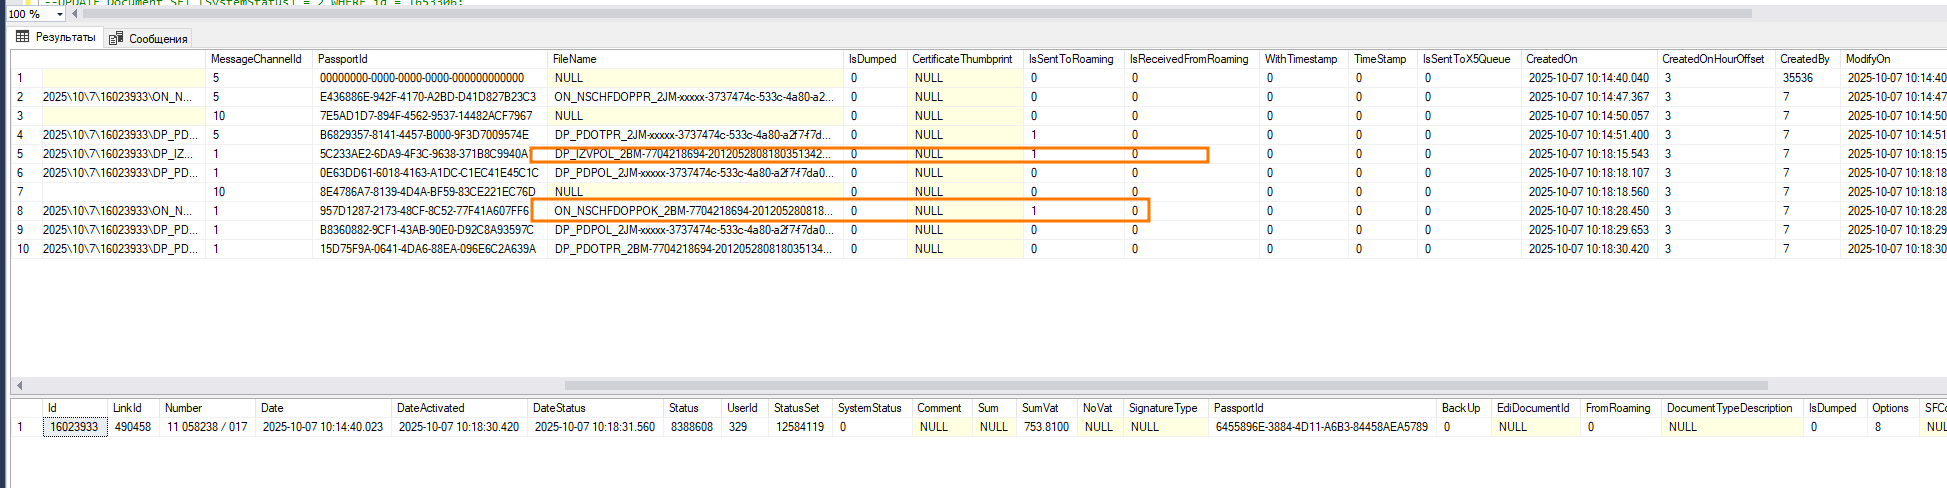Select the LinkId column header
This screenshot has width=1947, height=488.
click(x=134, y=408)
